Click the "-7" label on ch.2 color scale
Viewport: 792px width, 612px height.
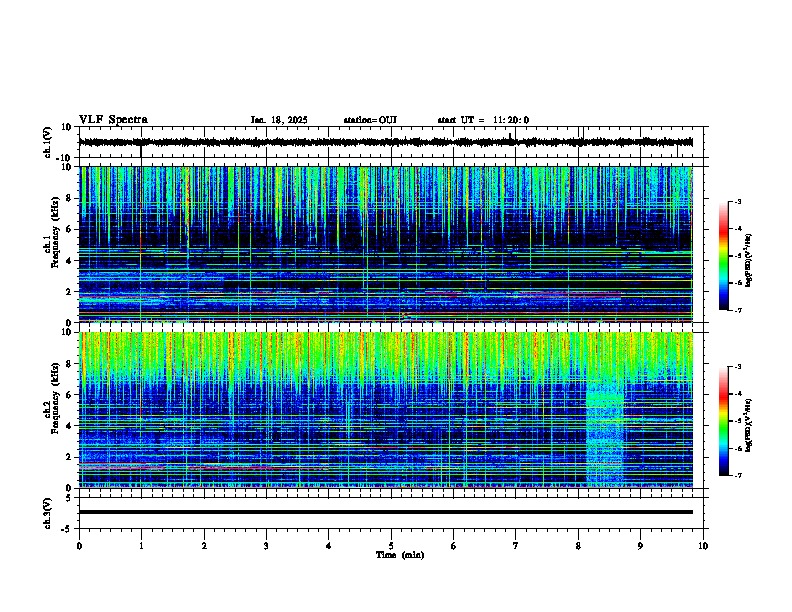pos(737,475)
